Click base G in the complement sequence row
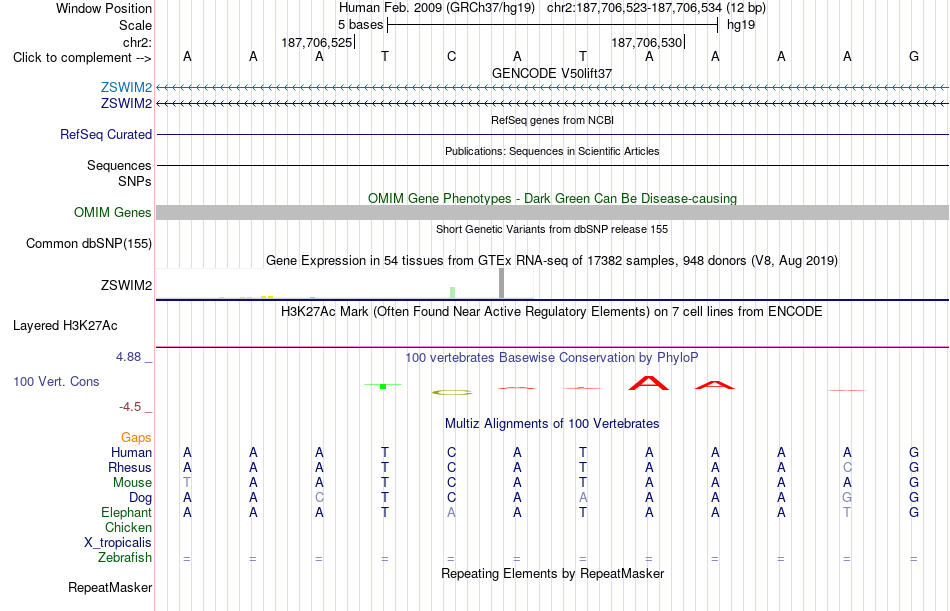This screenshot has height=611, width=950. point(914,56)
